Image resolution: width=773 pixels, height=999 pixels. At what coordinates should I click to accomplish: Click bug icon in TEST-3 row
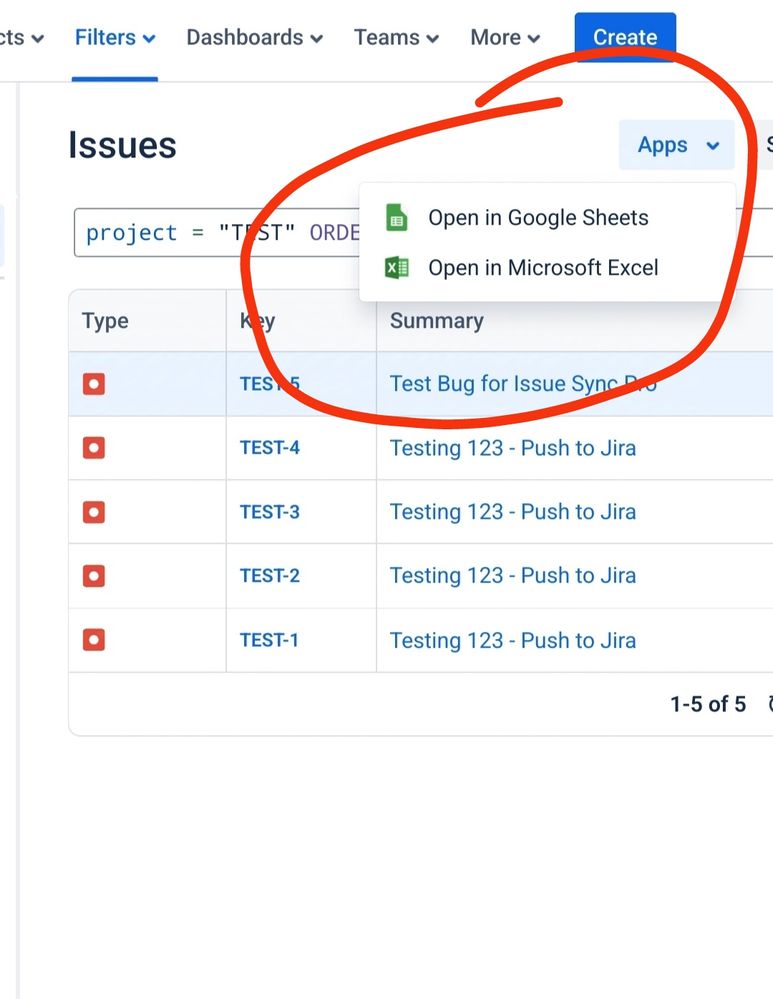pos(94,512)
